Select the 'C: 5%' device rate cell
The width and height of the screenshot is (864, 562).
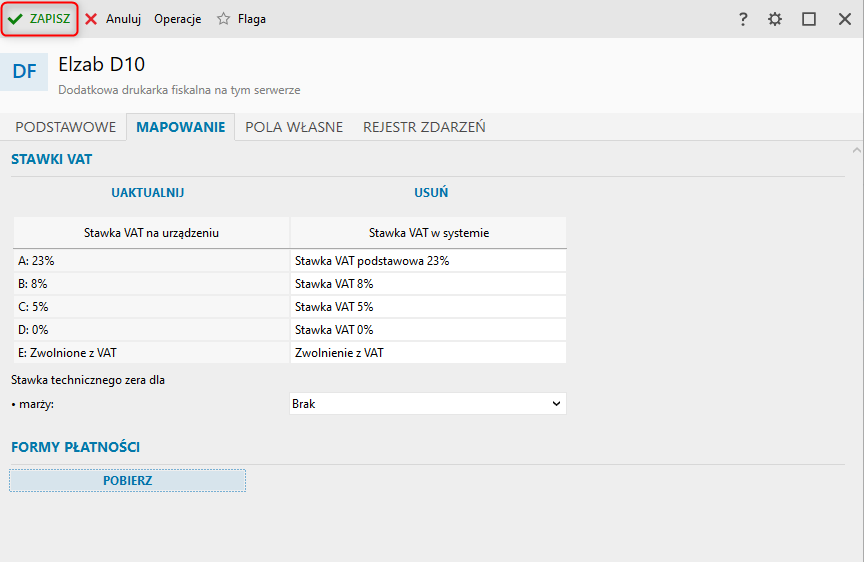(x=152, y=307)
